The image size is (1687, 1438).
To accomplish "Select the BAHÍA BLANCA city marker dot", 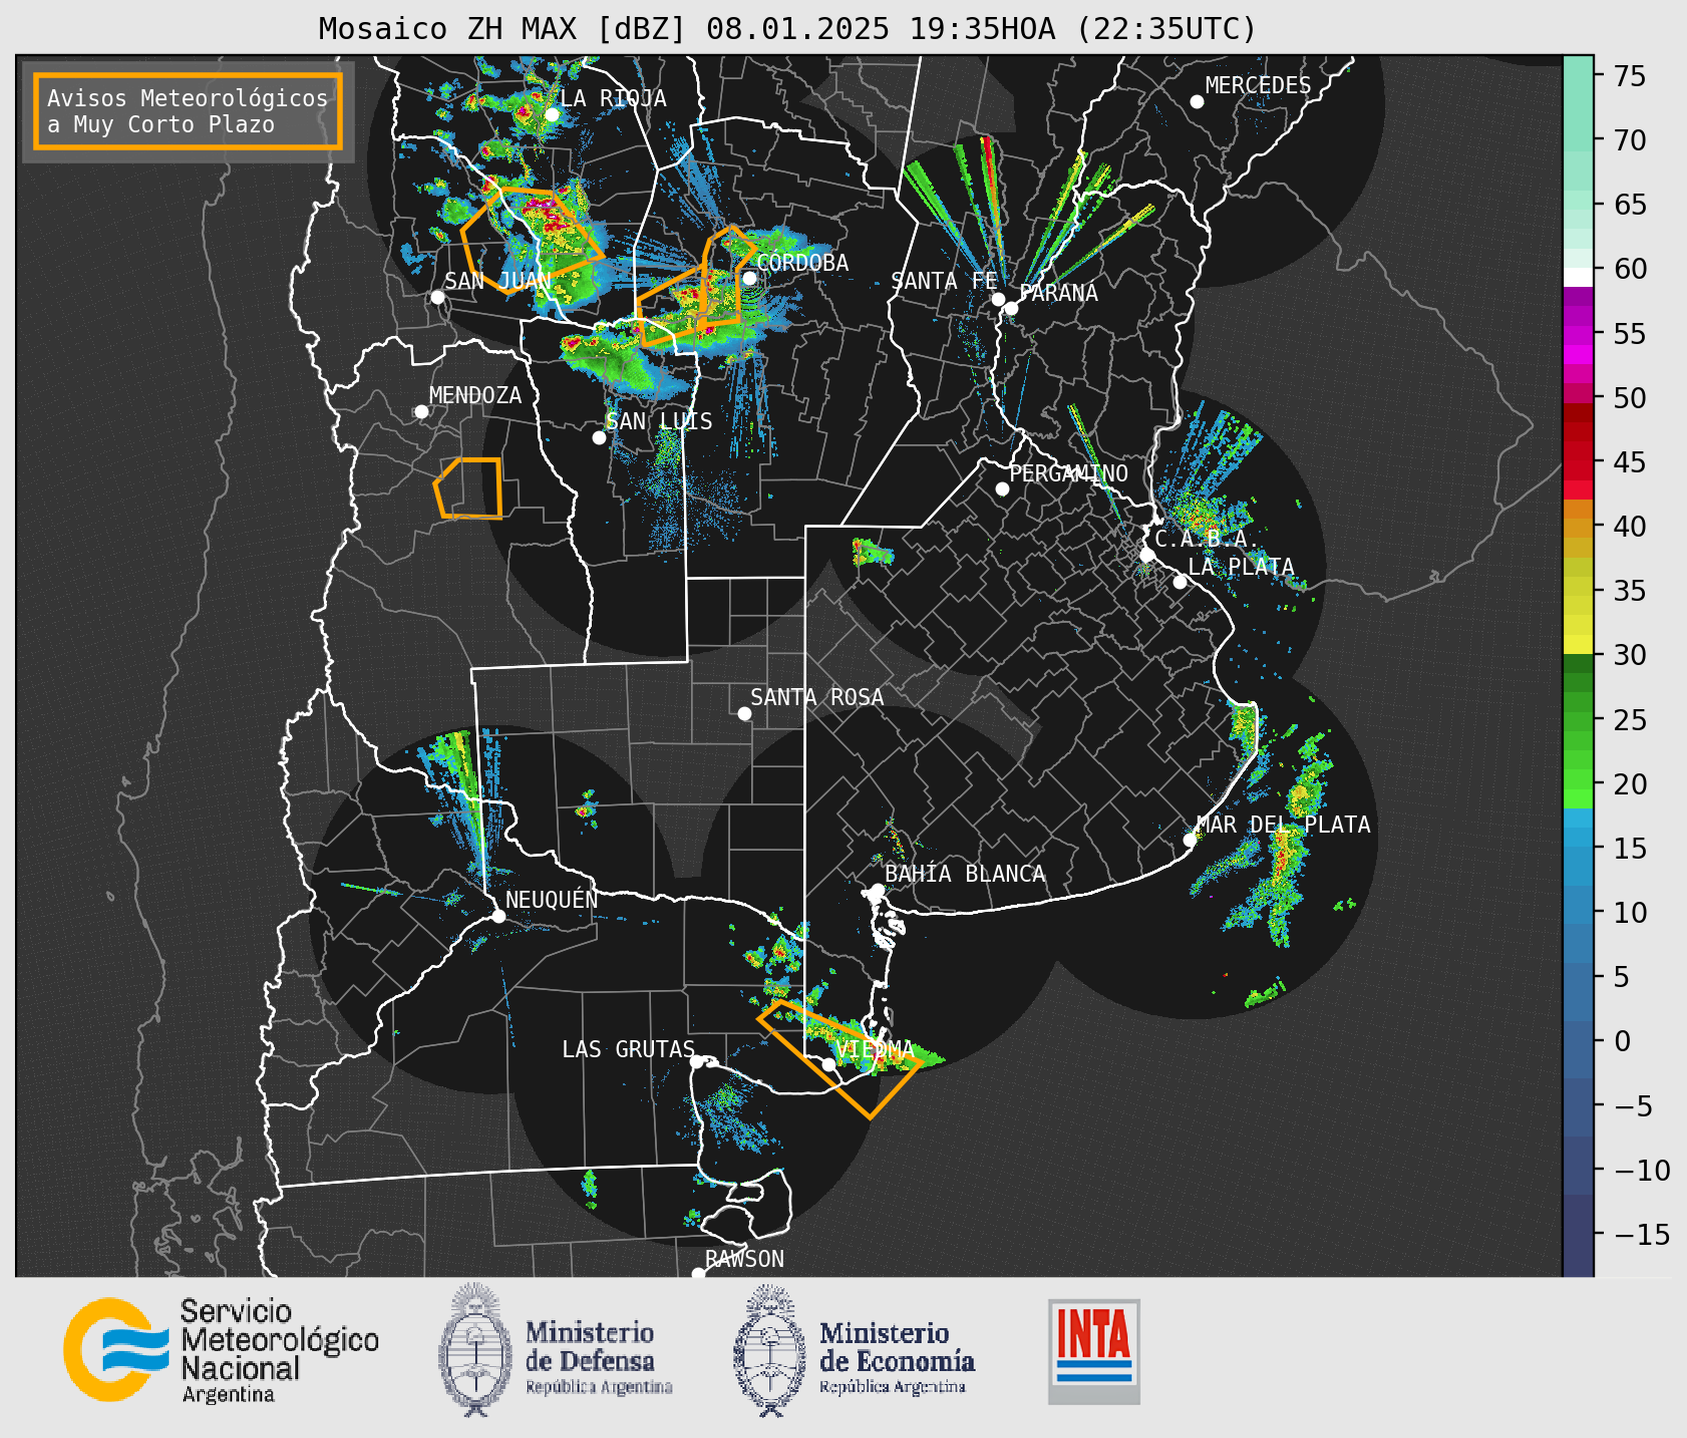I will click(877, 890).
